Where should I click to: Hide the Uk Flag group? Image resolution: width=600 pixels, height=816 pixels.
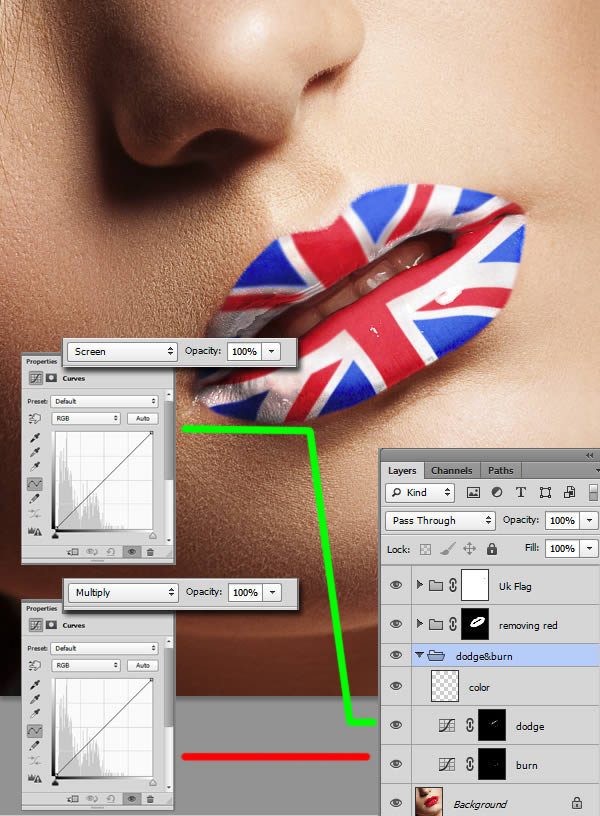[397, 585]
